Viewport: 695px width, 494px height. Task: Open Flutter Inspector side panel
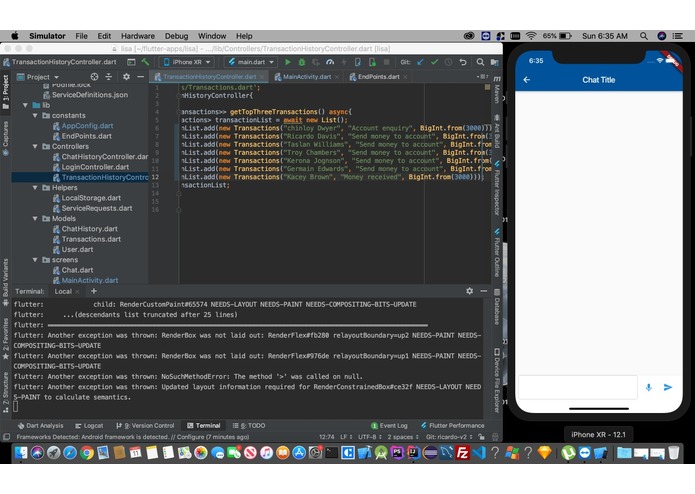pos(497,188)
